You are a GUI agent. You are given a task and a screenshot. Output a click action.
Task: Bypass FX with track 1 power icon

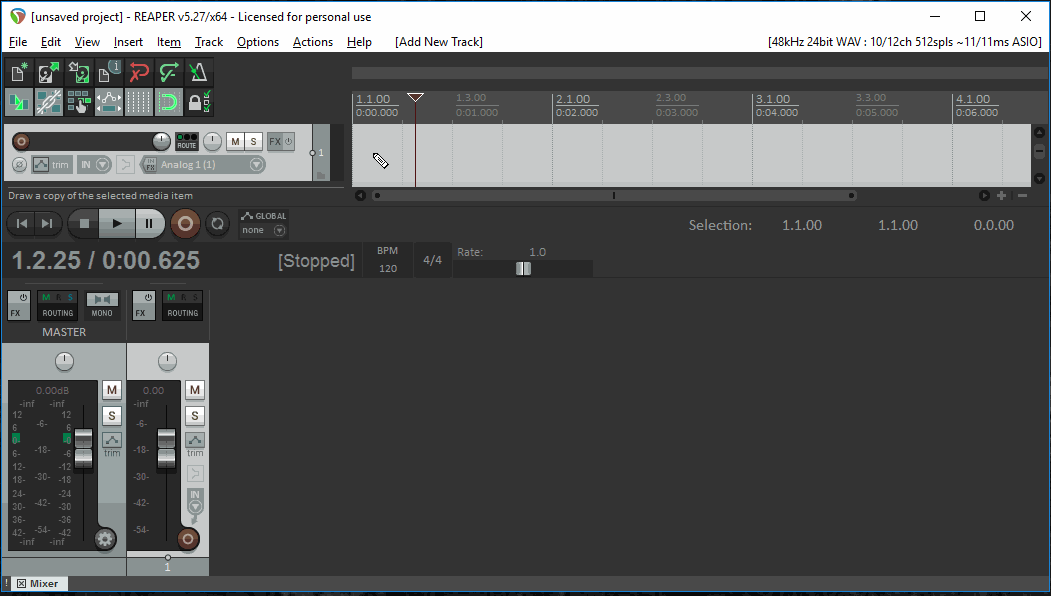(289, 141)
